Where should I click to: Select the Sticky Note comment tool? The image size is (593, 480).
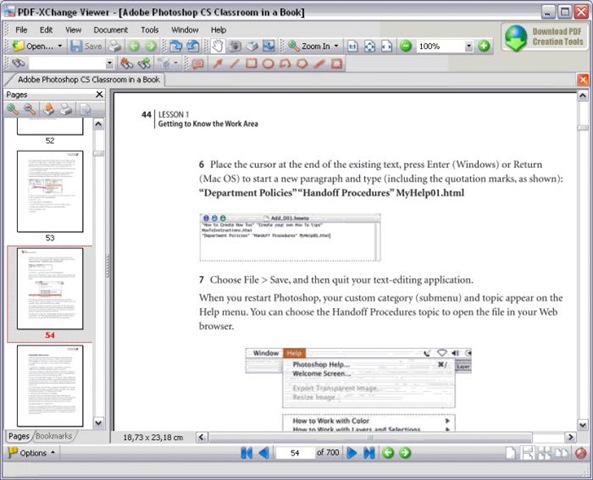pos(198,63)
